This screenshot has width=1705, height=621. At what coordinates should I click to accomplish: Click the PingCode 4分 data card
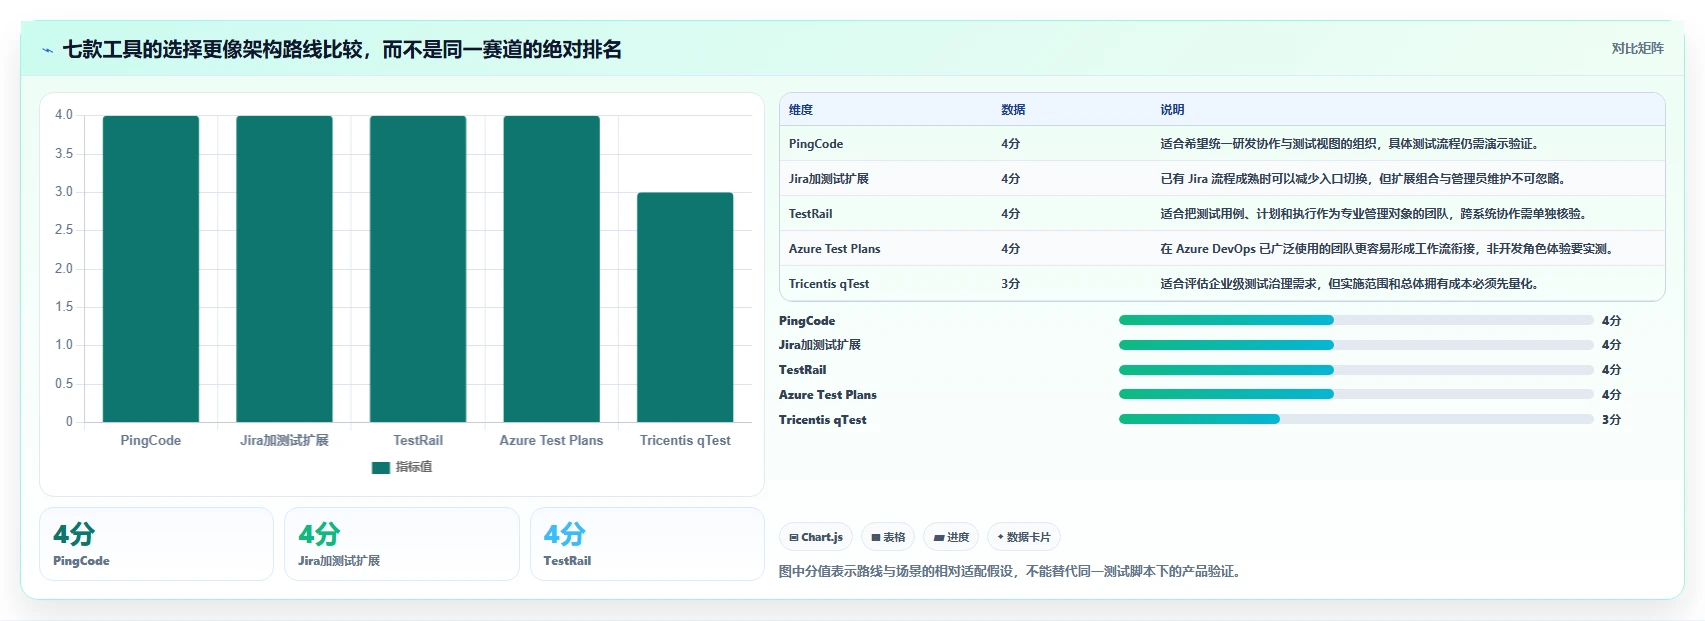156,544
